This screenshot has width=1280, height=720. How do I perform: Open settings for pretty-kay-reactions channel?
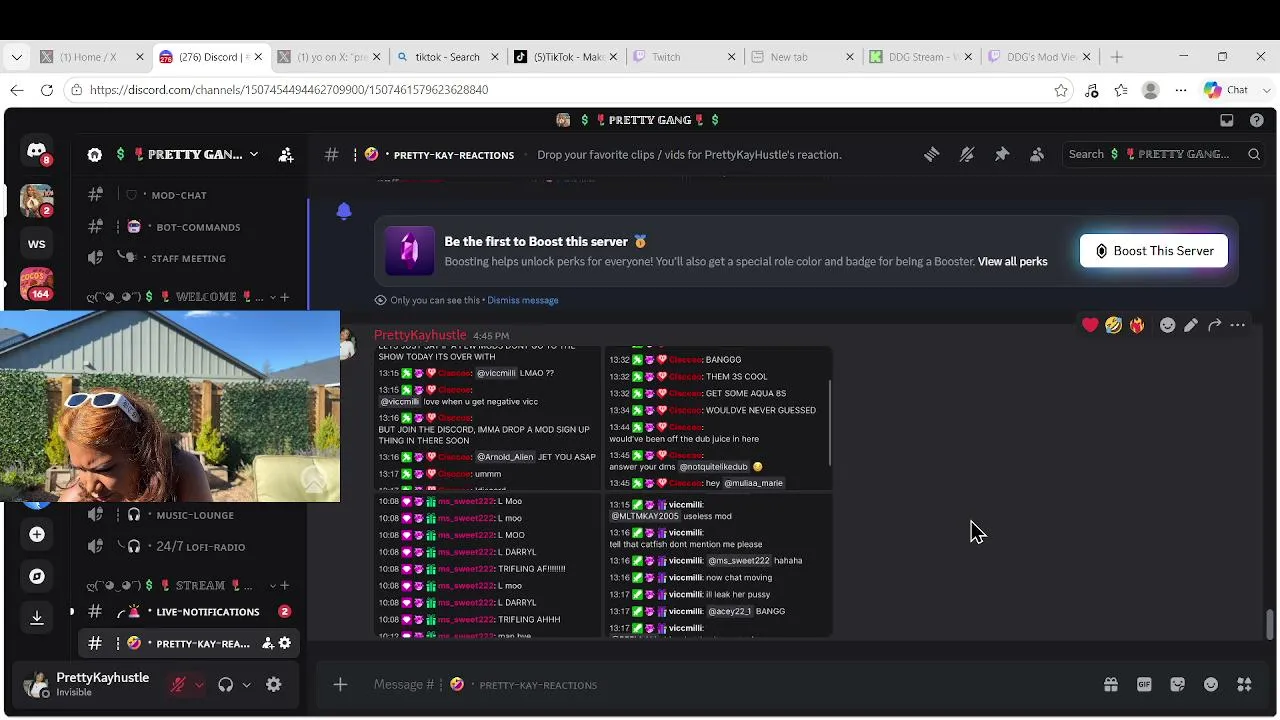[x=285, y=643]
